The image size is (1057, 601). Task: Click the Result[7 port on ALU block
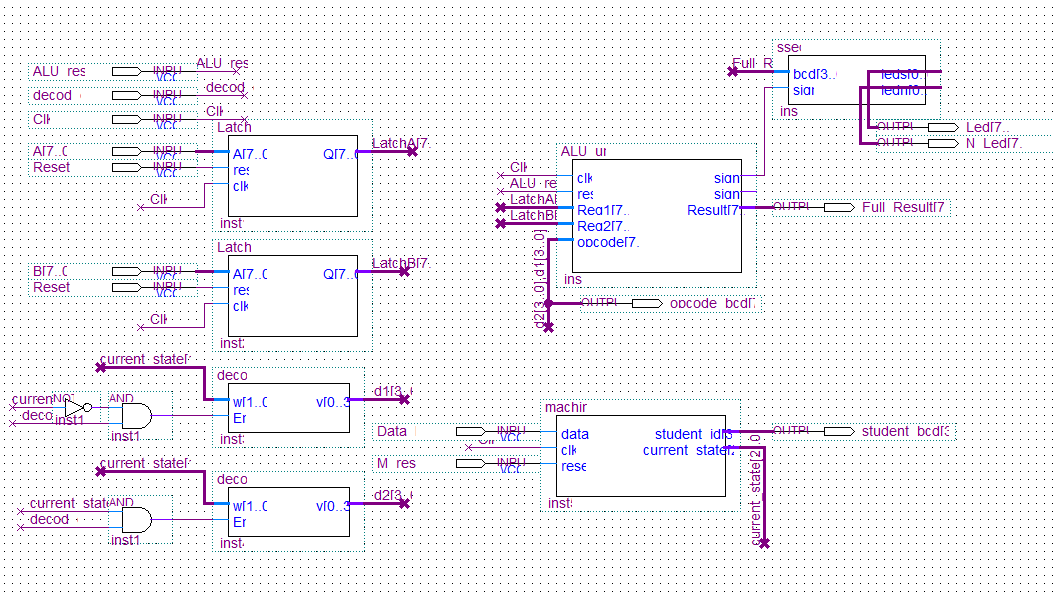pyautogui.click(x=713, y=210)
